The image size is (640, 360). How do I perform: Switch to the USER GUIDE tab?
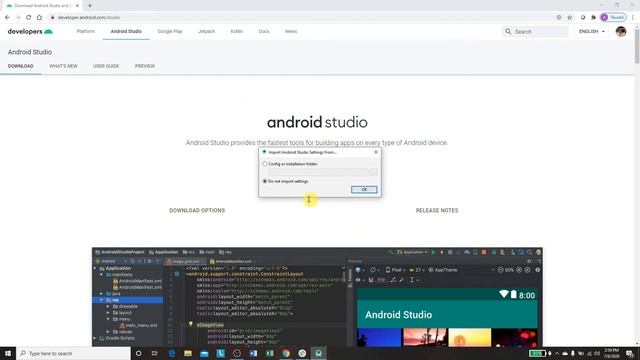(x=106, y=66)
